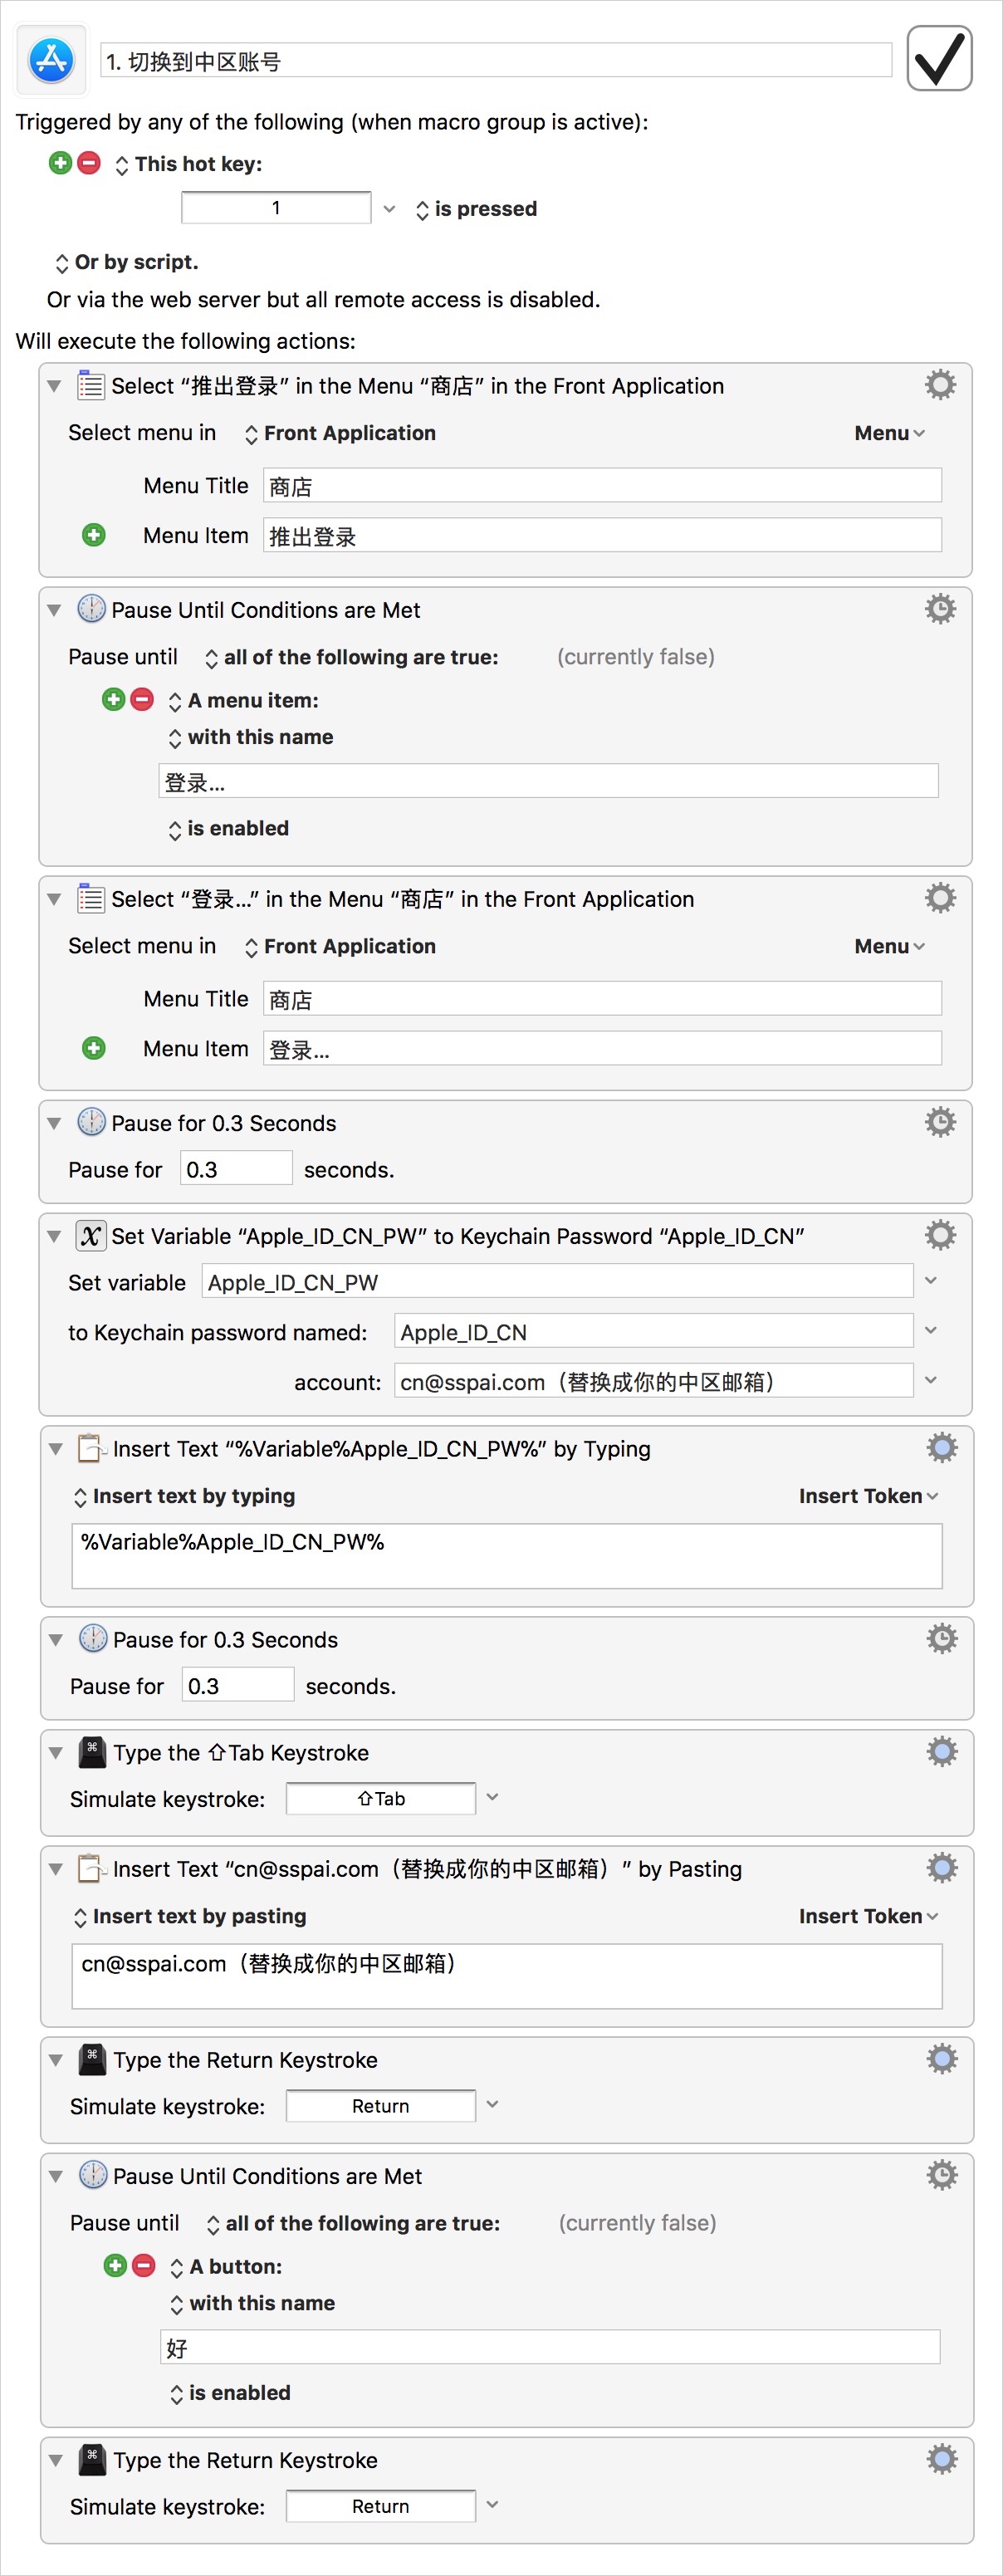Viewport: 1003px width, 2576px height.
Task: Click the Return keystroke field in last action
Action: click(x=380, y=2505)
